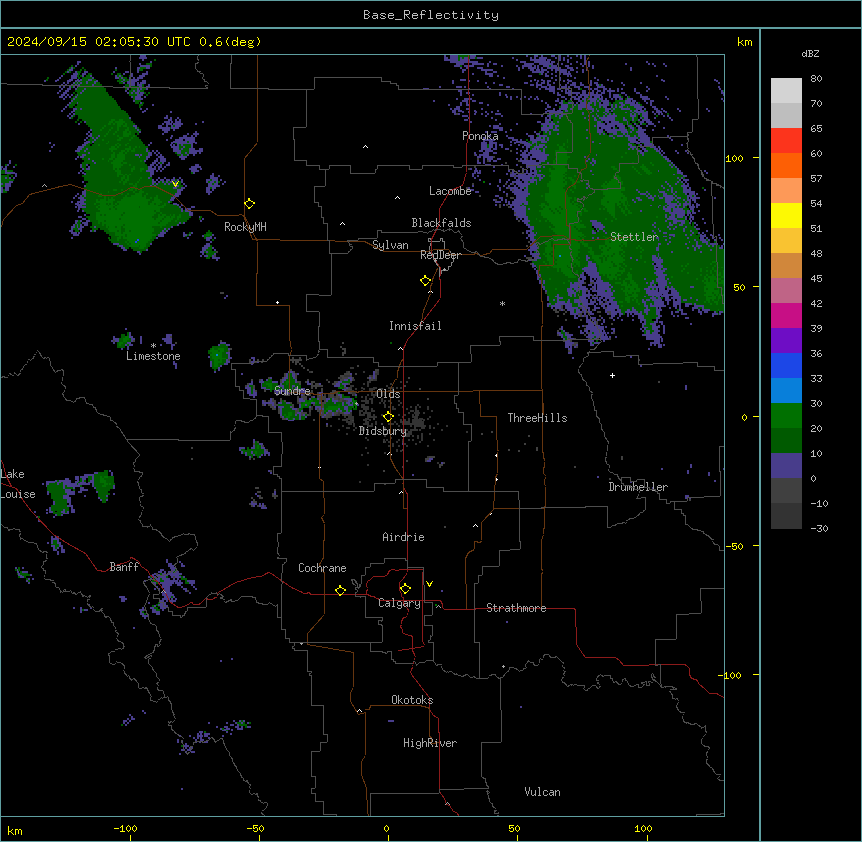Click the Limestone label
This screenshot has height=842, width=862.
point(153,356)
